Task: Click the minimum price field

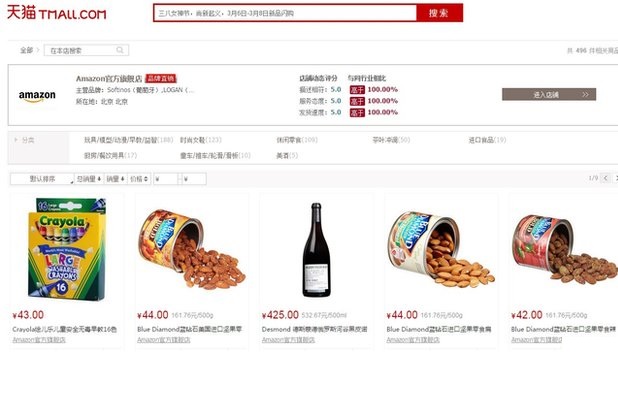Action: [166, 179]
